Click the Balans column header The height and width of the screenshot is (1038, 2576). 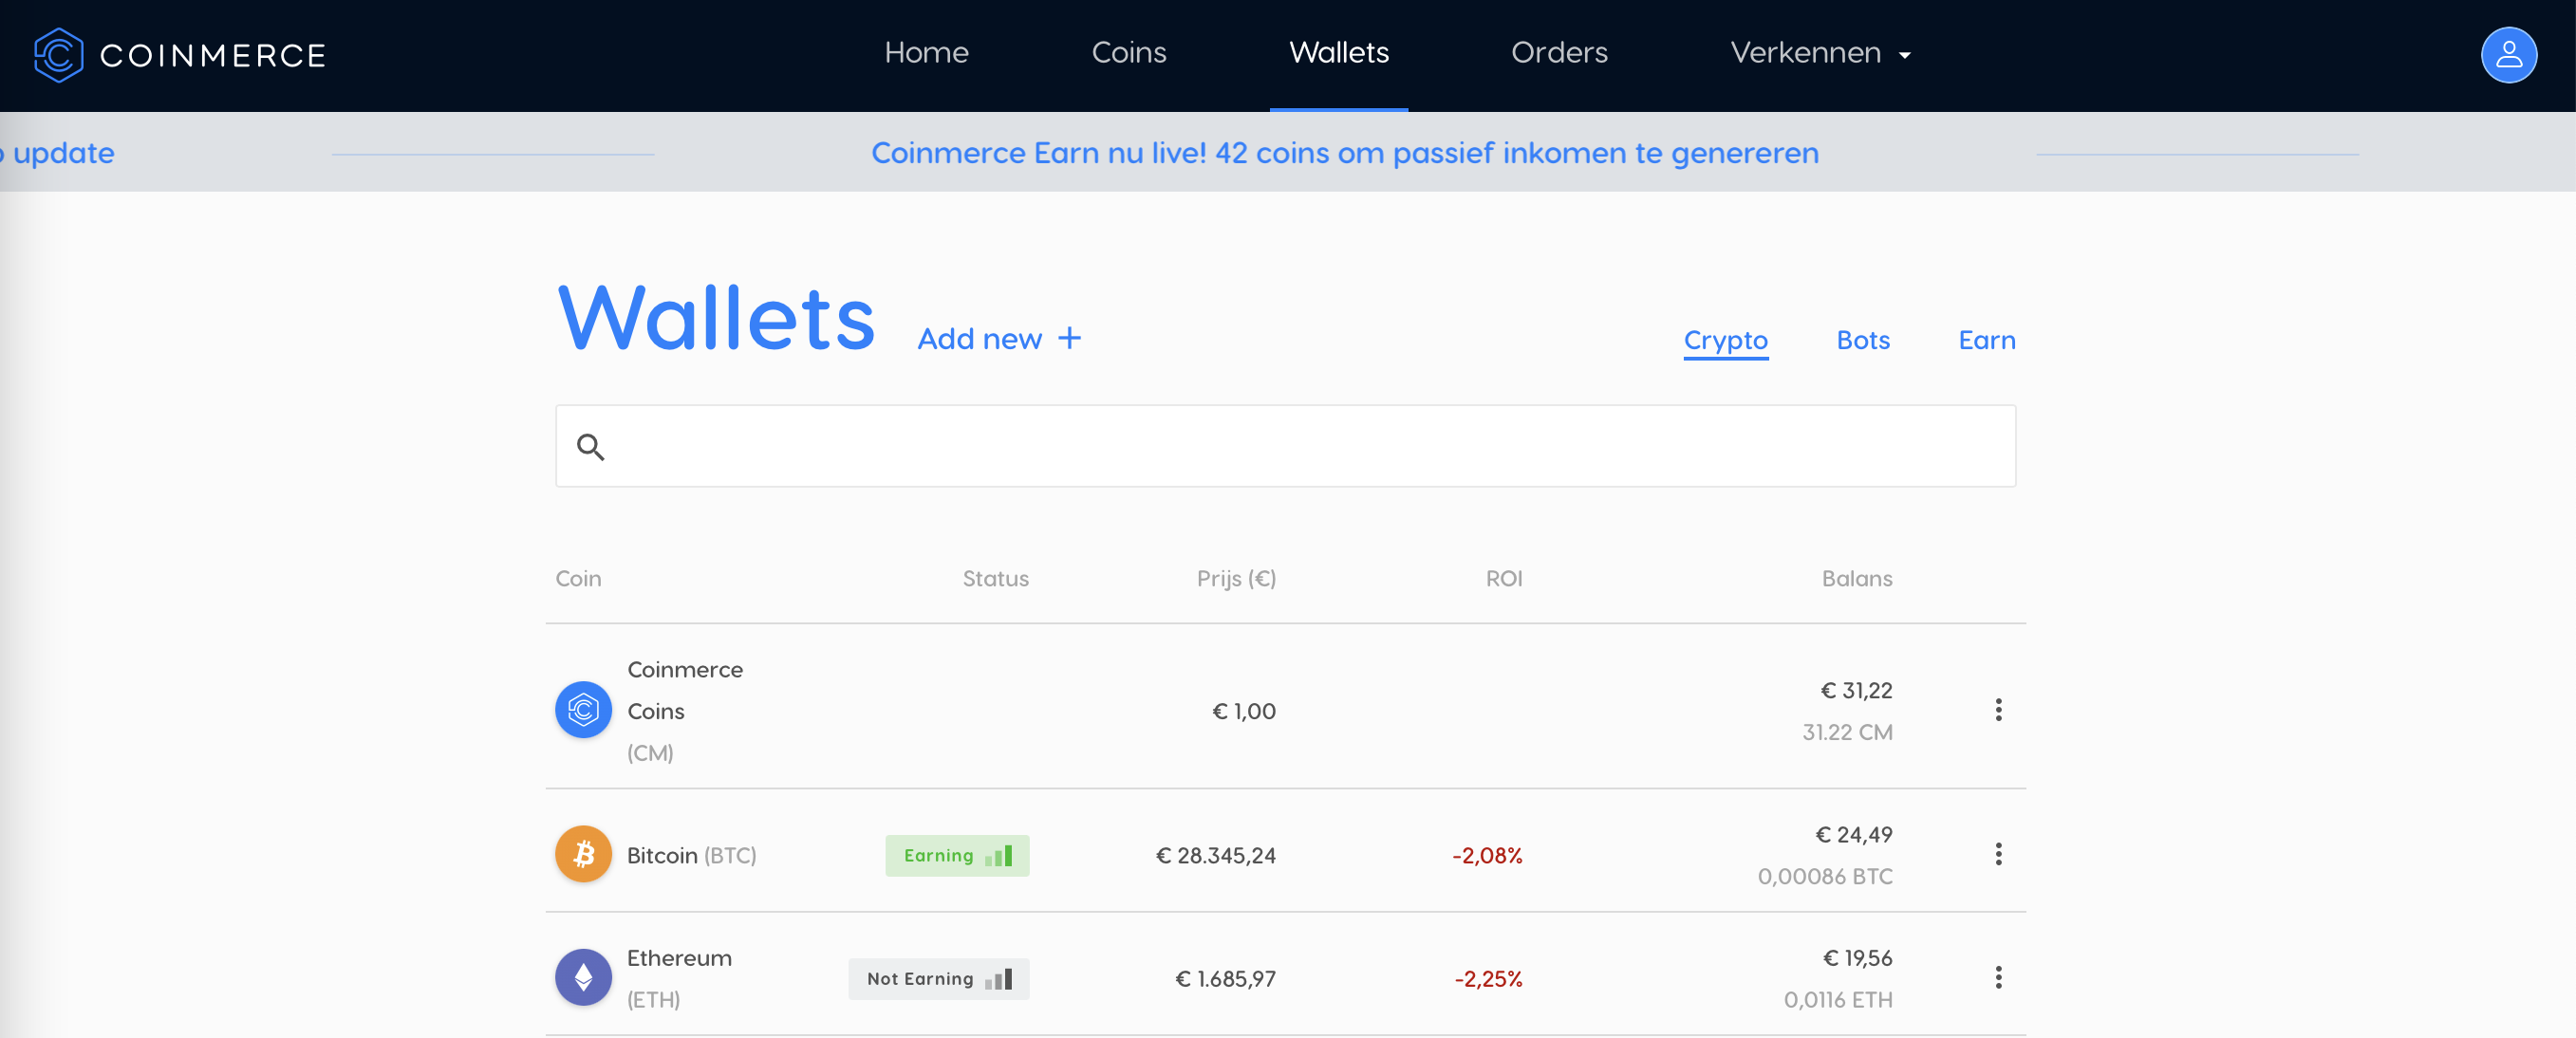click(1856, 579)
